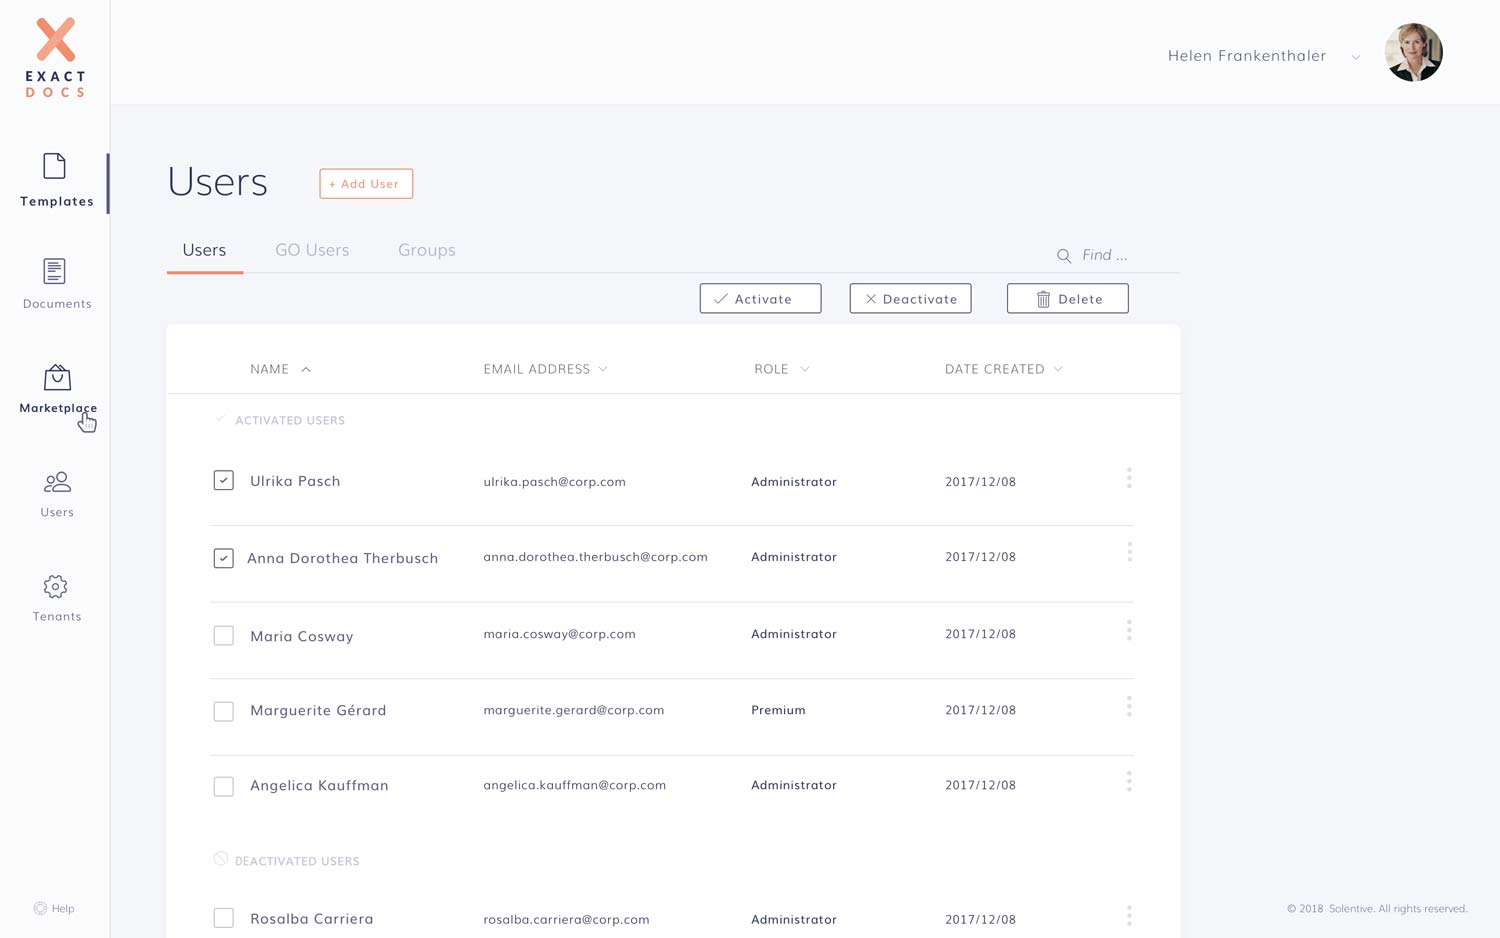Screen dimensions: 1500x938
Task: Click the Delete button
Action: point(1067,298)
